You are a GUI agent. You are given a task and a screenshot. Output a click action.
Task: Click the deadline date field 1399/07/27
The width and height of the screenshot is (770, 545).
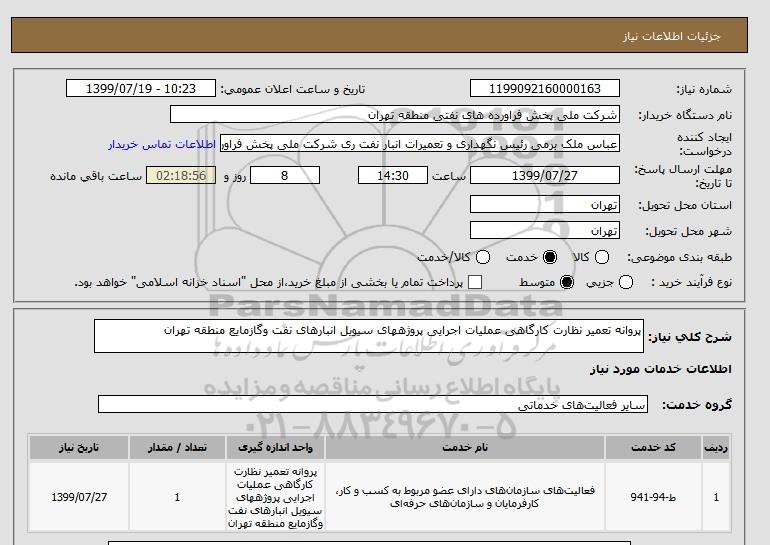(x=545, y=175)
